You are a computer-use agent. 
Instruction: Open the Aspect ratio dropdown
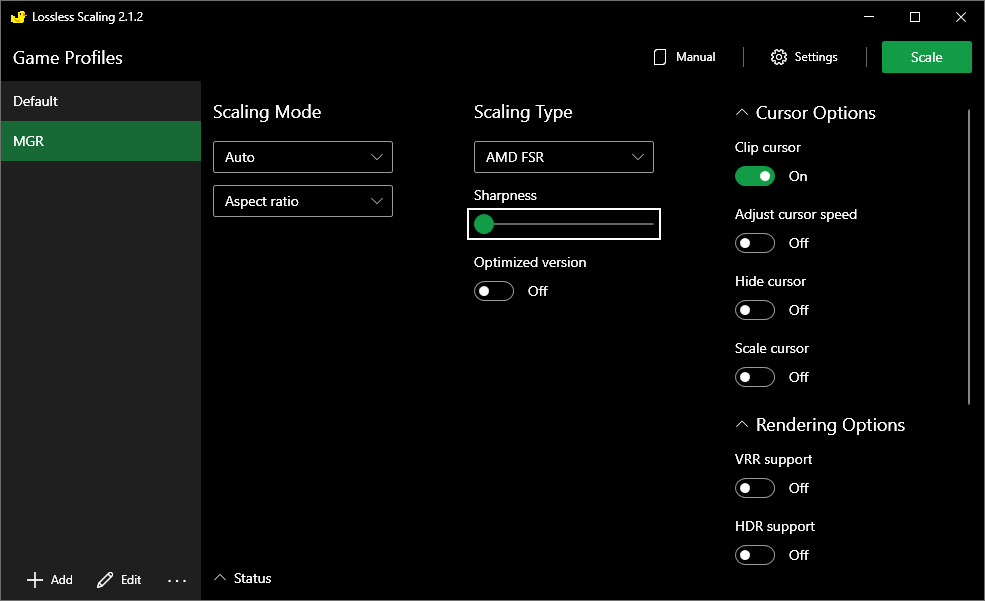coord(303,201)
